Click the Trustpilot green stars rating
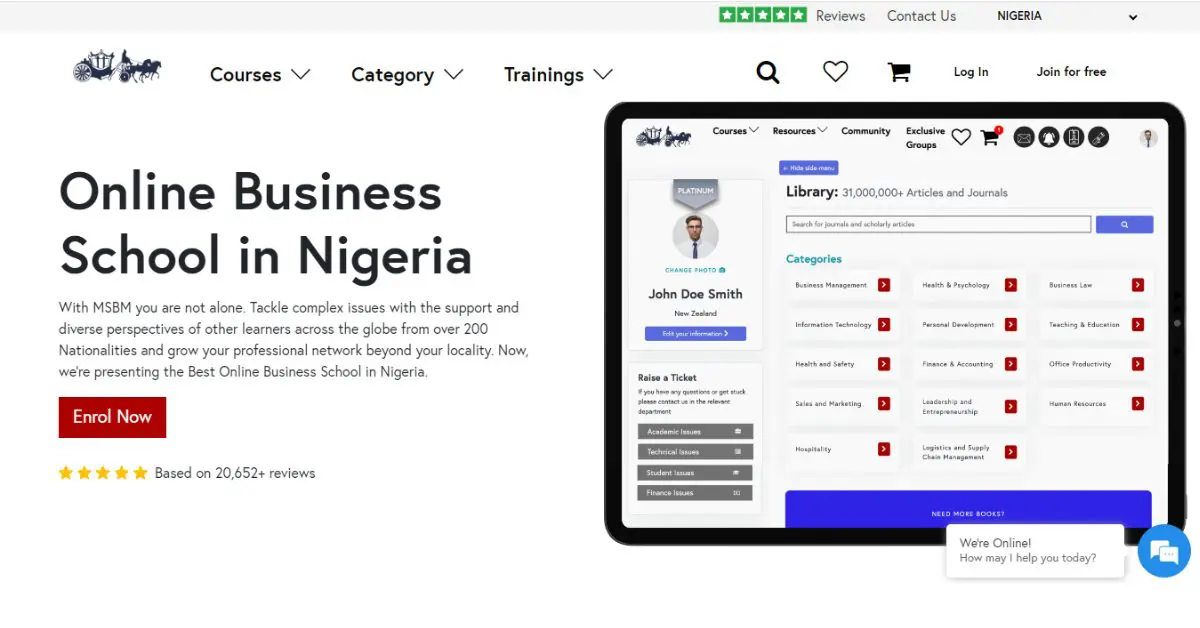Viewport: 1200px width, 628px height. click(762, 15)
